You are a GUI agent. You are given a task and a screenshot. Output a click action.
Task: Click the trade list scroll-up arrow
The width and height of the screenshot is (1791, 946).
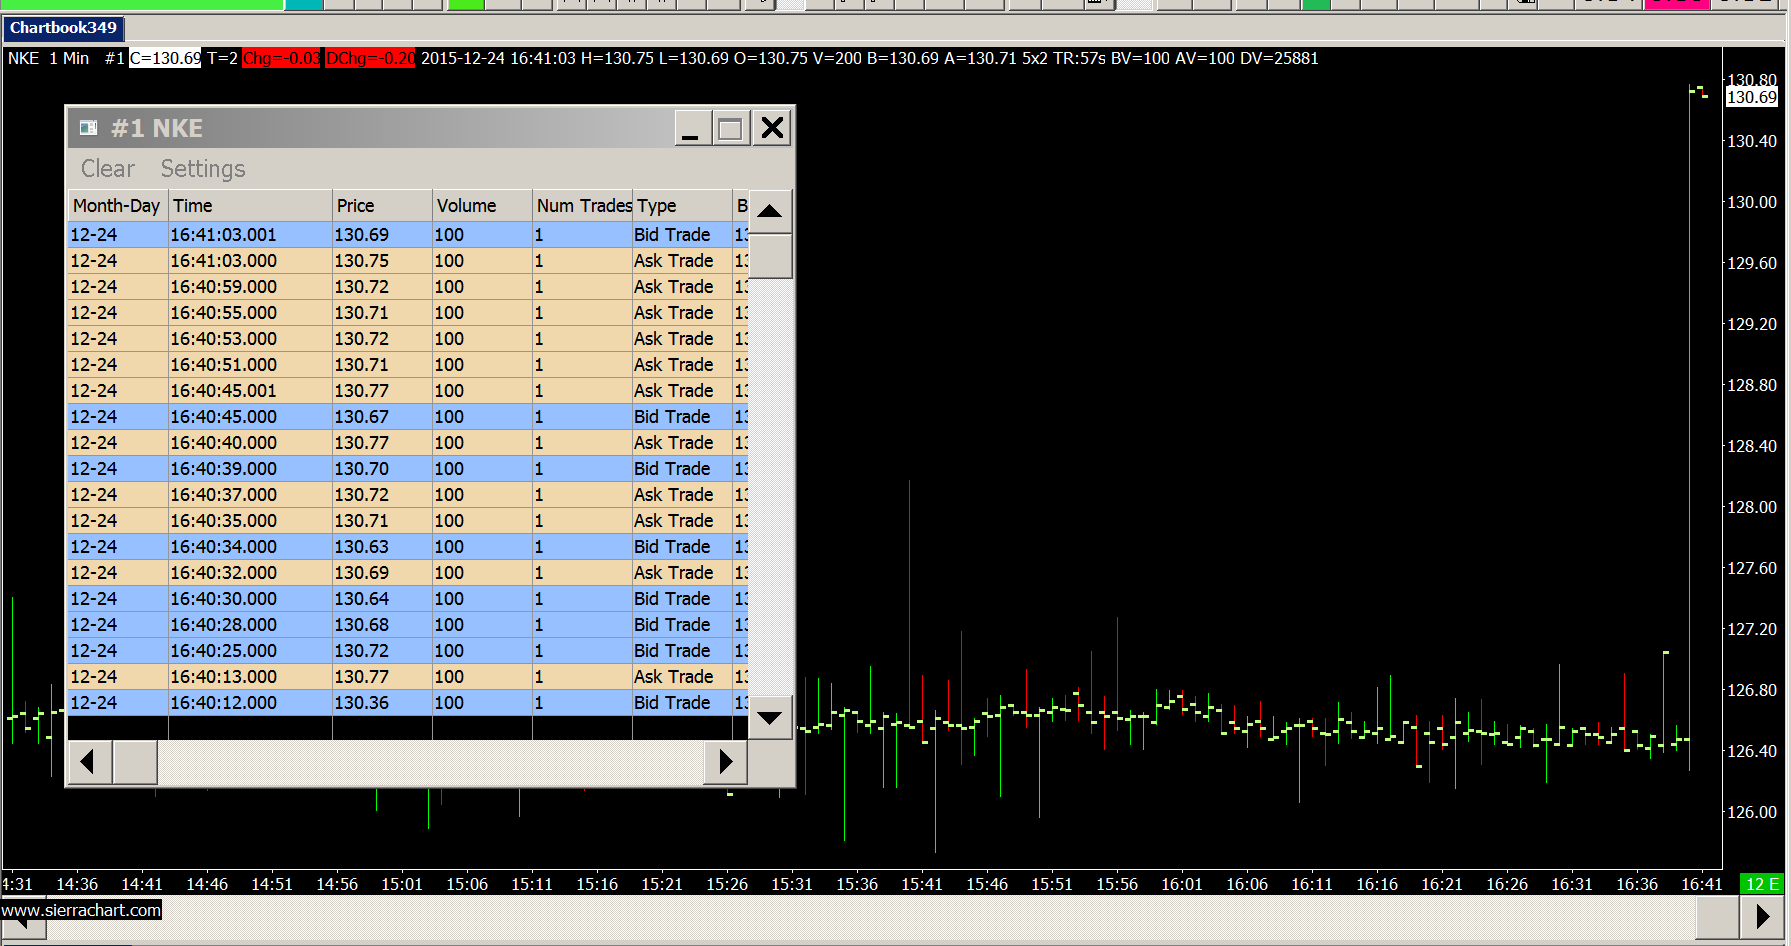(x=770, y=211)
